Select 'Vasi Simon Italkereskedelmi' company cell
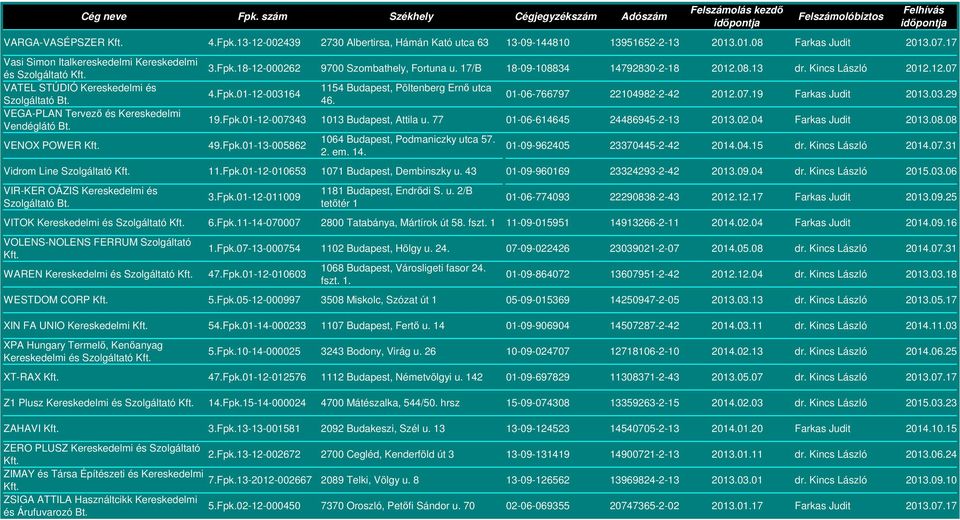This screenshot has height=520, width=960. click(x=100, y=69)
